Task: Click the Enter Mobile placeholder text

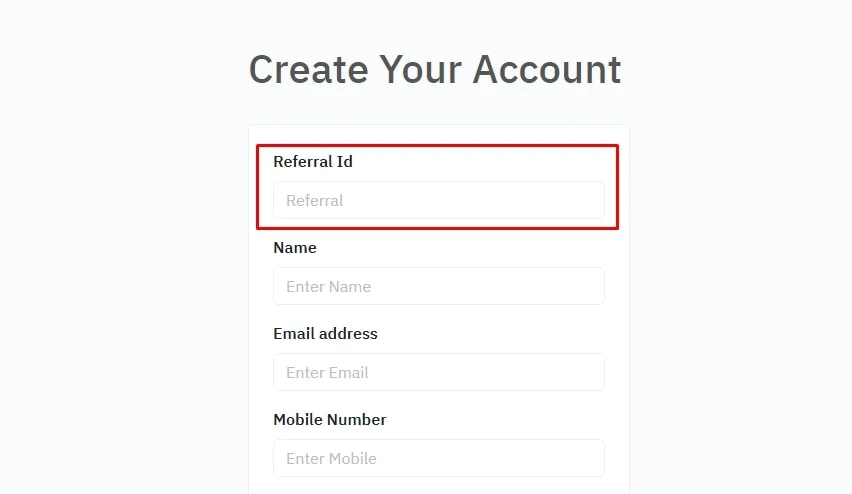Action: click(x=331, y=458)
